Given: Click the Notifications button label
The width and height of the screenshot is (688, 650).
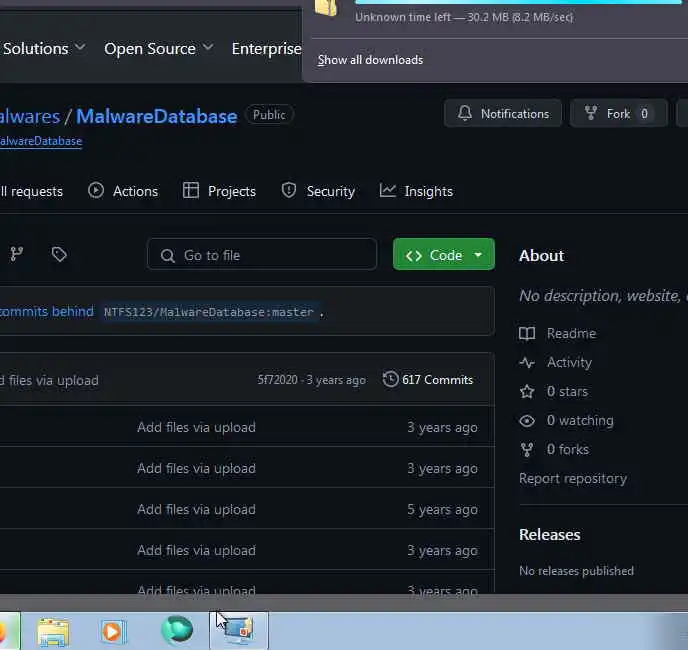Looking at the screenshot, I should (x=515, y=114).
